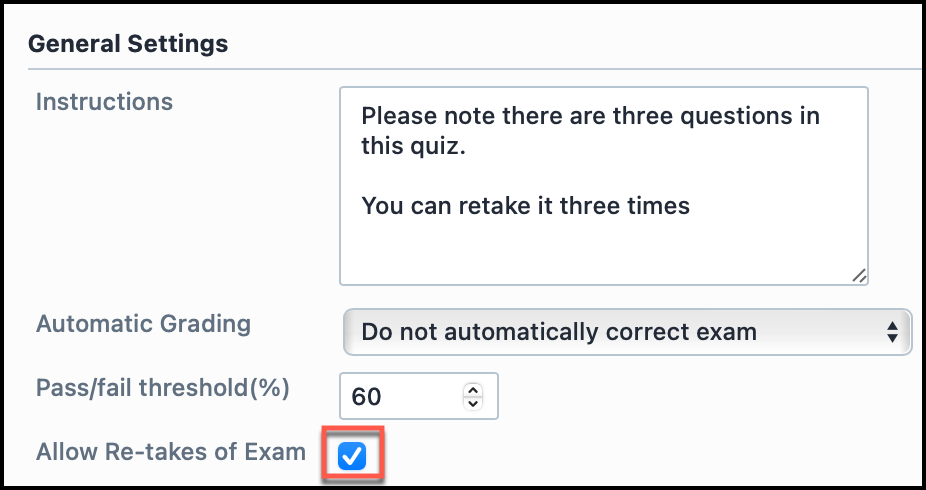The width and height of the screenshot is (926, 490).
Task: Click the empty area below the instructions text
Action: [603, 250]
